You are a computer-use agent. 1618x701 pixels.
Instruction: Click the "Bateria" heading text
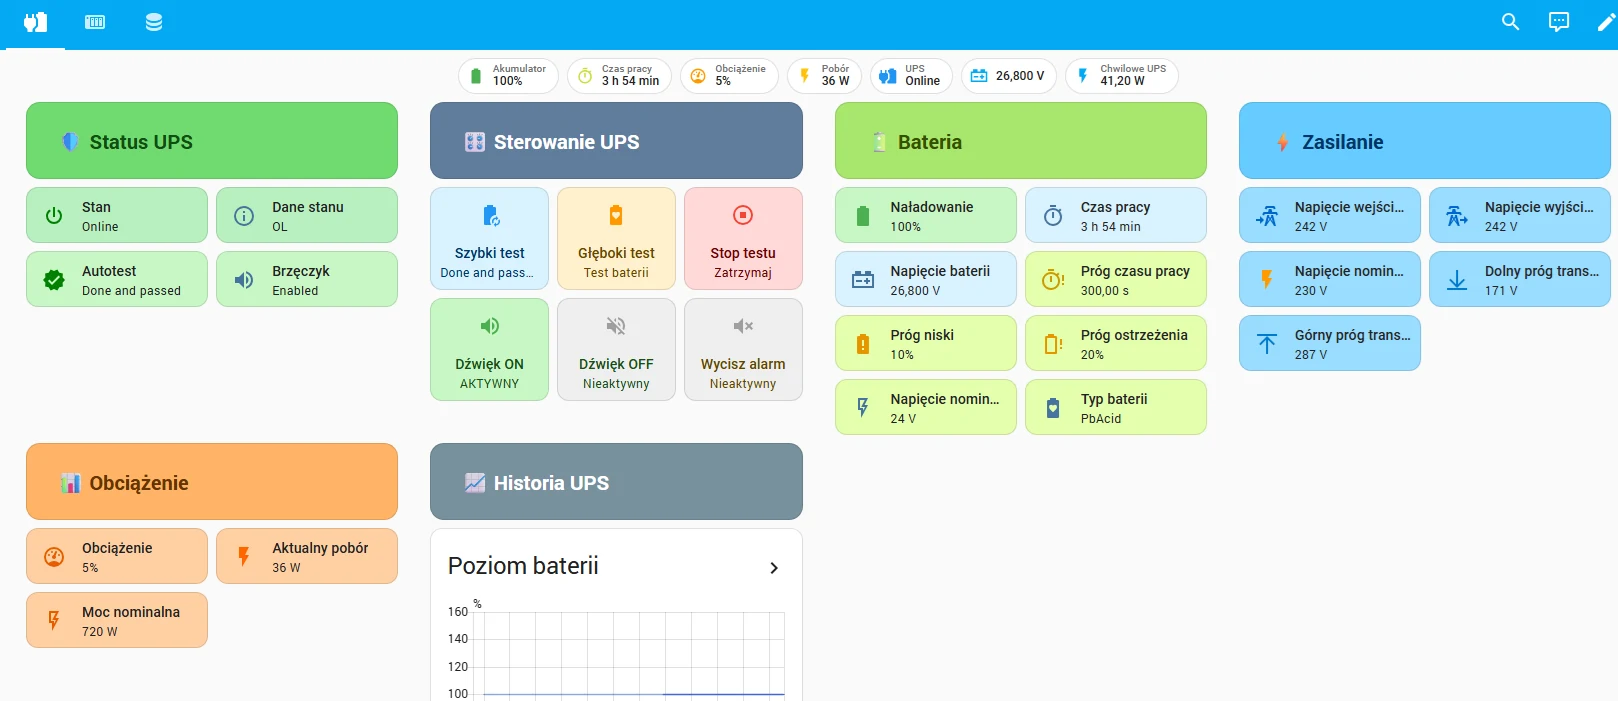tap(930, 142)
